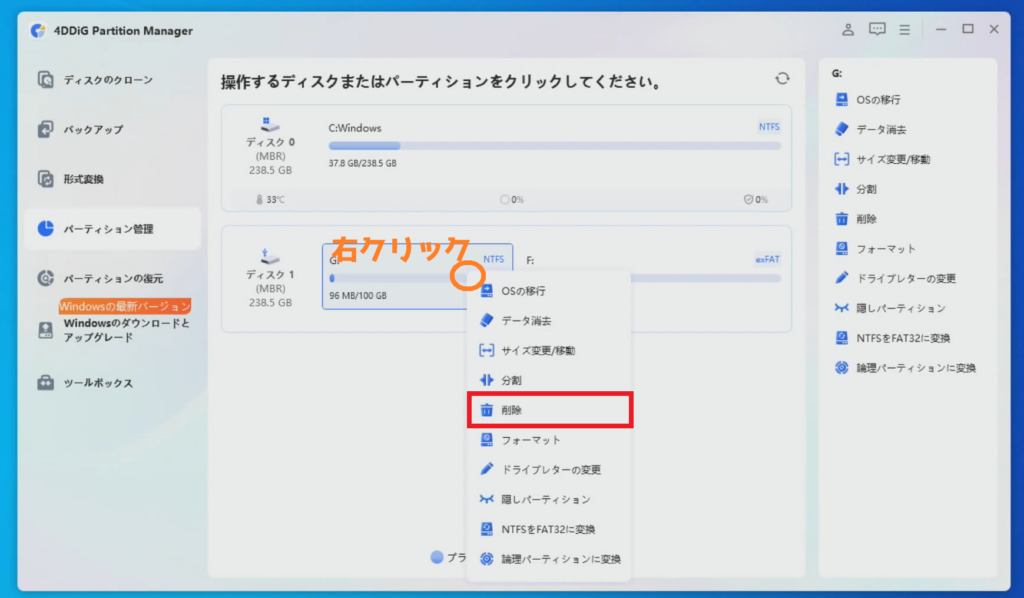Open the パーティション管理 tab in sidebar

click(x=108, y=229)
